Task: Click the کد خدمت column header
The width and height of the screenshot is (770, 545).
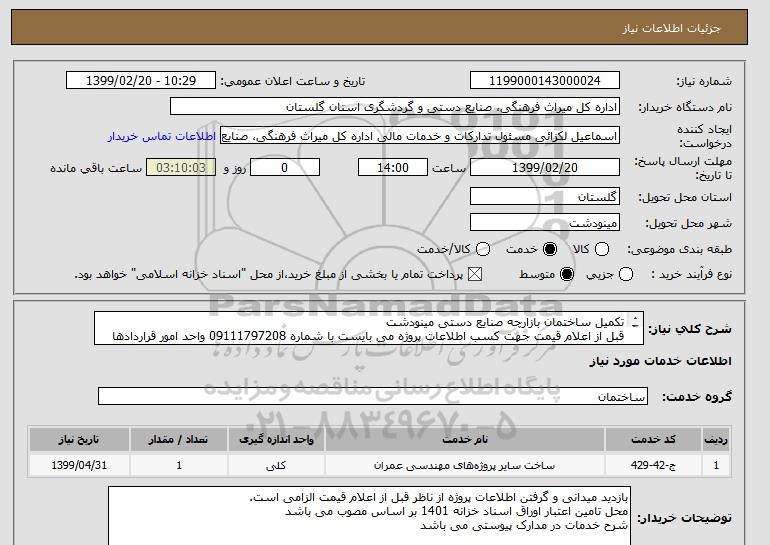Action: [653, 439]
